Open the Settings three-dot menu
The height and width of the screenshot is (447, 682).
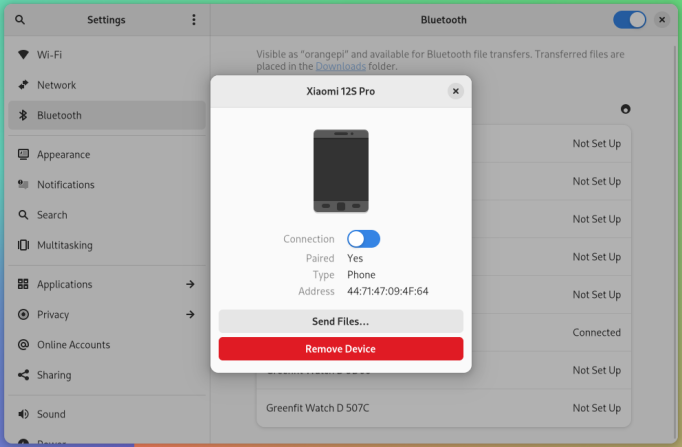194,20
